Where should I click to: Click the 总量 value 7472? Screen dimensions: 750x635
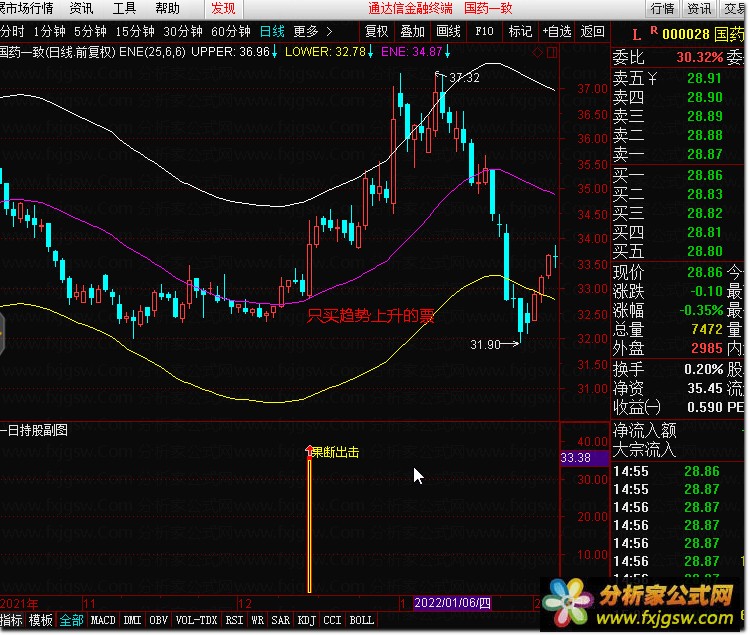click(x=707, y=329)
